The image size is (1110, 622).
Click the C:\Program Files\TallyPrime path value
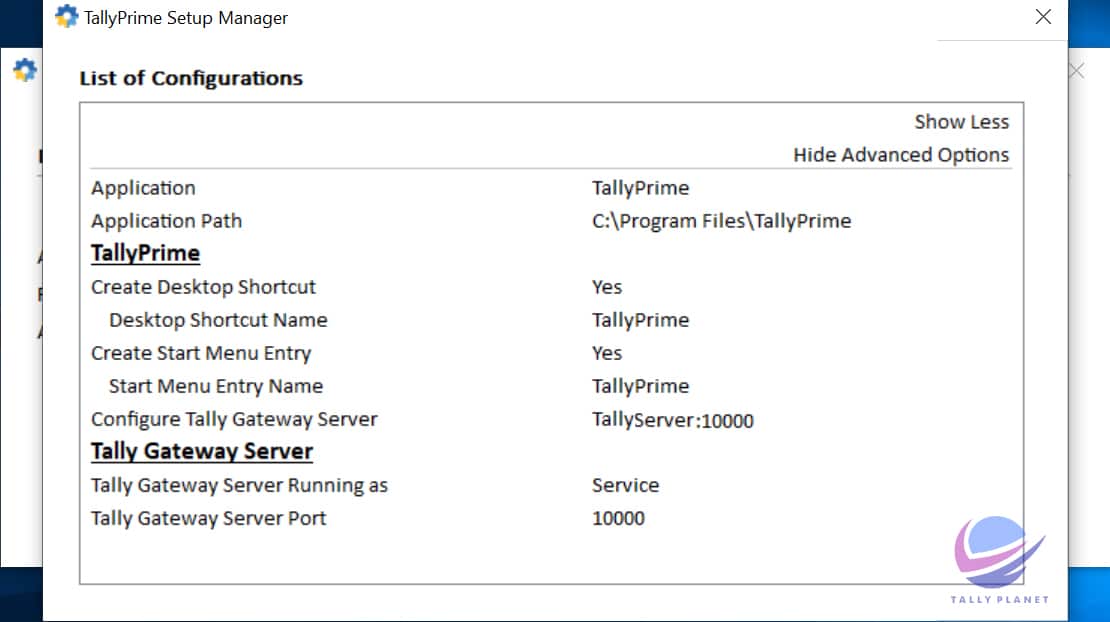(721, 221)
